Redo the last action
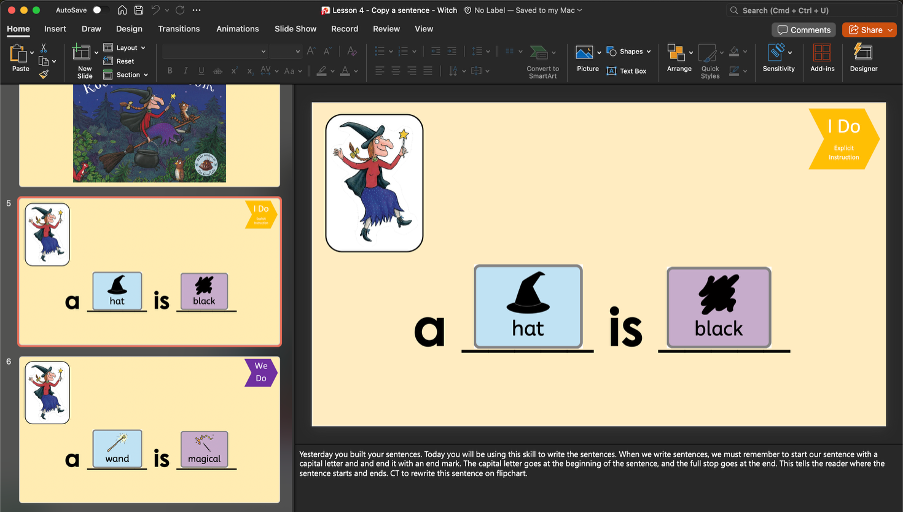The height and width of the screenshot is (512, 904). coord(180,10)
